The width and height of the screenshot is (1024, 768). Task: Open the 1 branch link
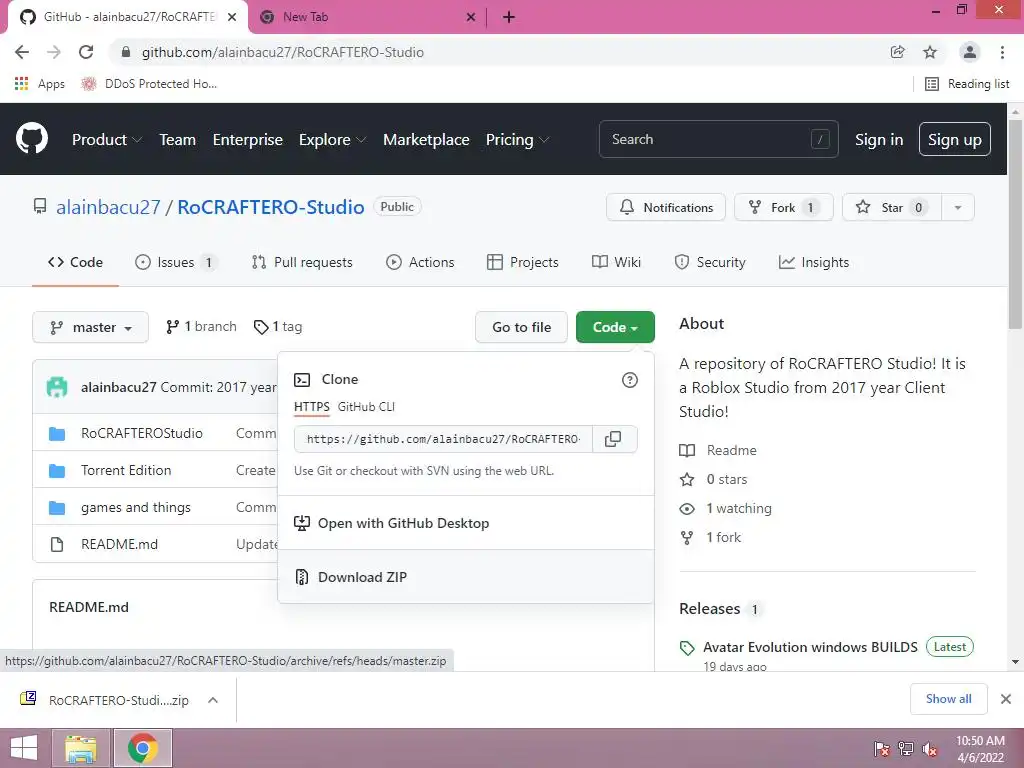point(201,327)
